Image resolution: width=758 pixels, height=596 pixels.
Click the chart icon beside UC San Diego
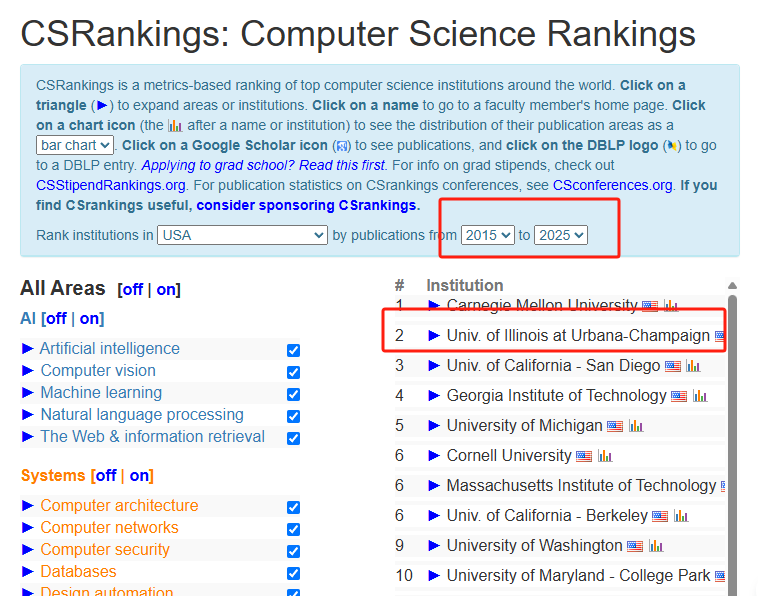click(693, 366)
